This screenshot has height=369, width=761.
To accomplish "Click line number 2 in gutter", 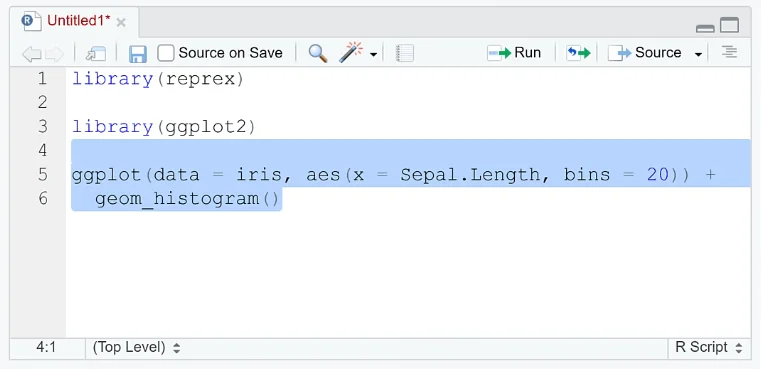I will pos(43,102).
